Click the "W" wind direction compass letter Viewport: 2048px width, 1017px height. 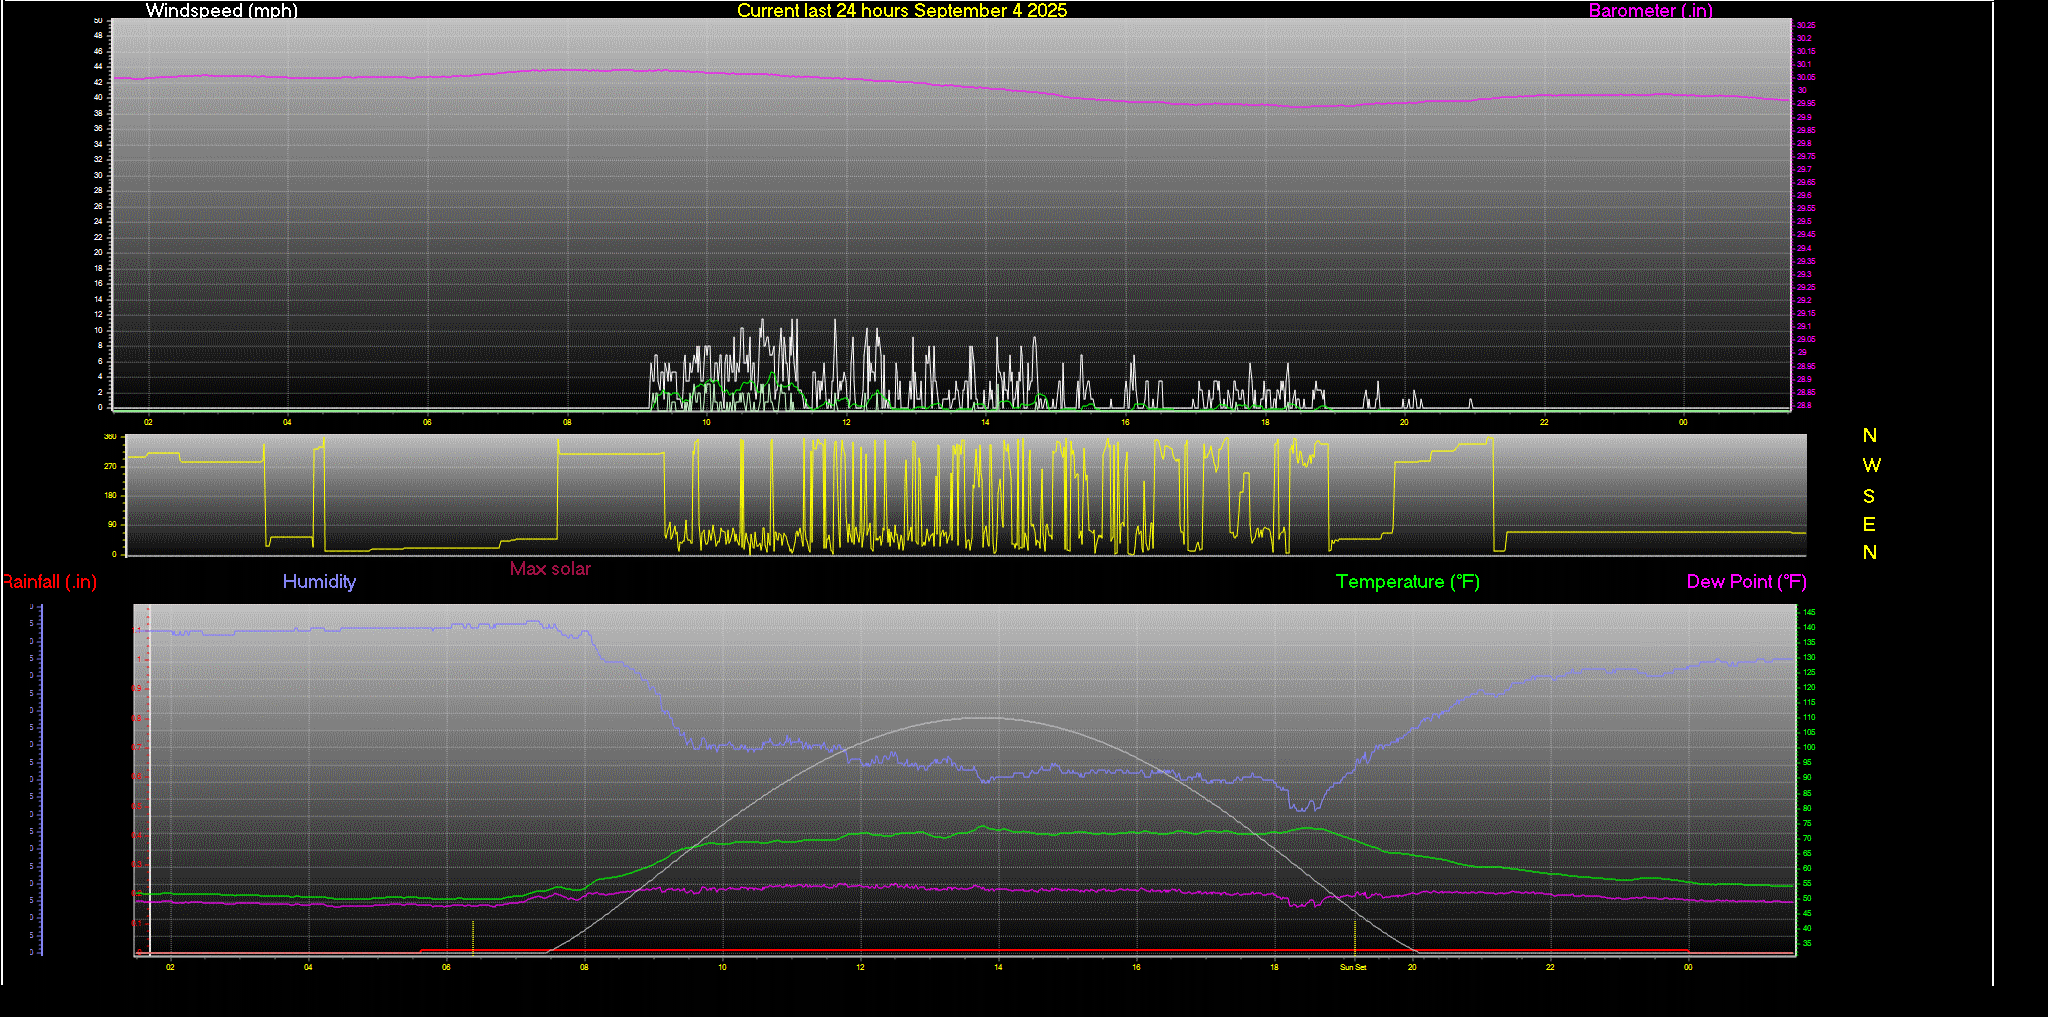pyautogui.click(x=1871, y=465)
